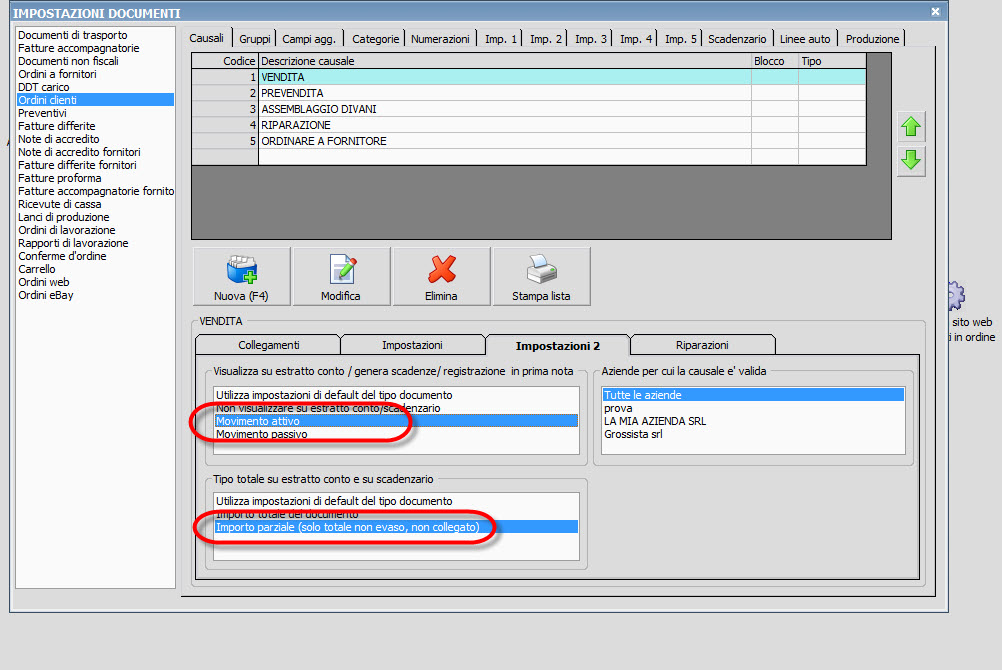Select Documenti di trasporto in document list

pyautogui.click(x=95, y=35)
